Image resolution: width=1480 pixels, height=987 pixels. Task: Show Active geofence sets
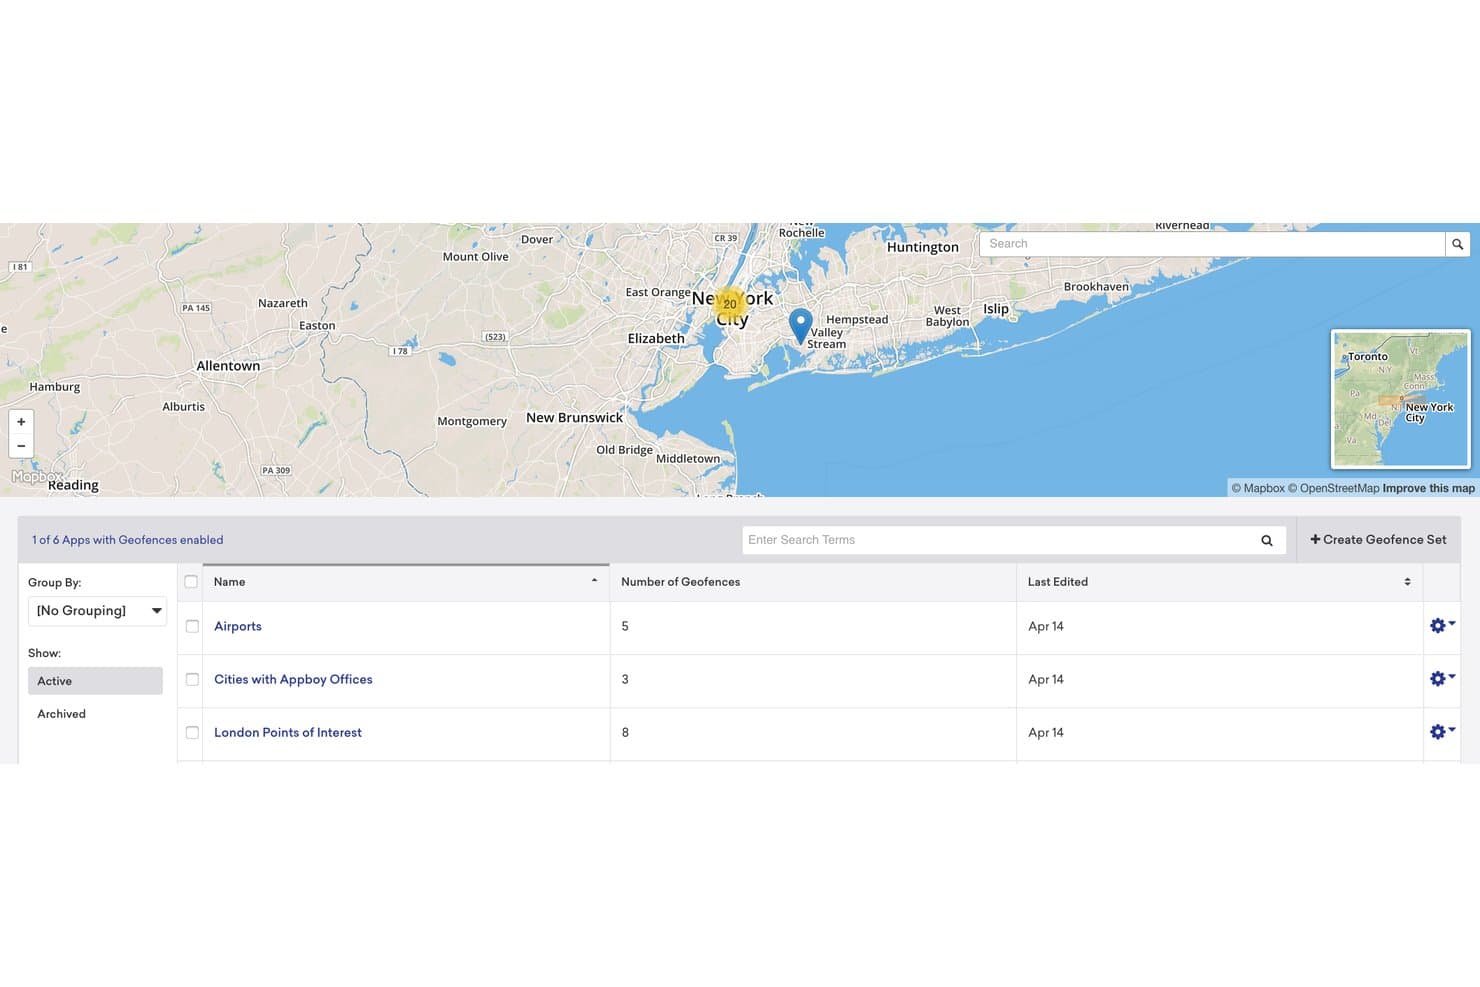(95, 681)
